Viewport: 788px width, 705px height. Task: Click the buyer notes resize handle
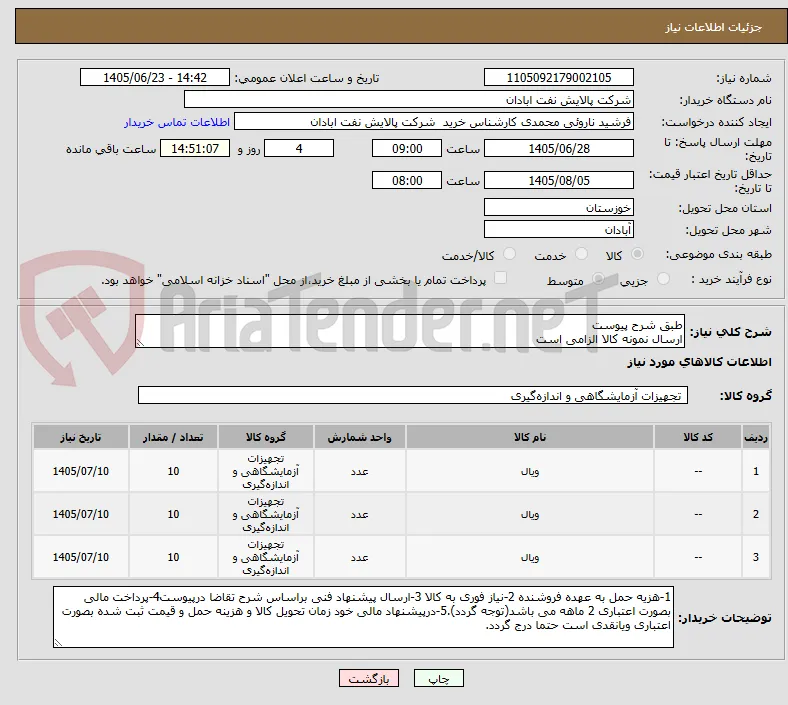pos(58,642)
